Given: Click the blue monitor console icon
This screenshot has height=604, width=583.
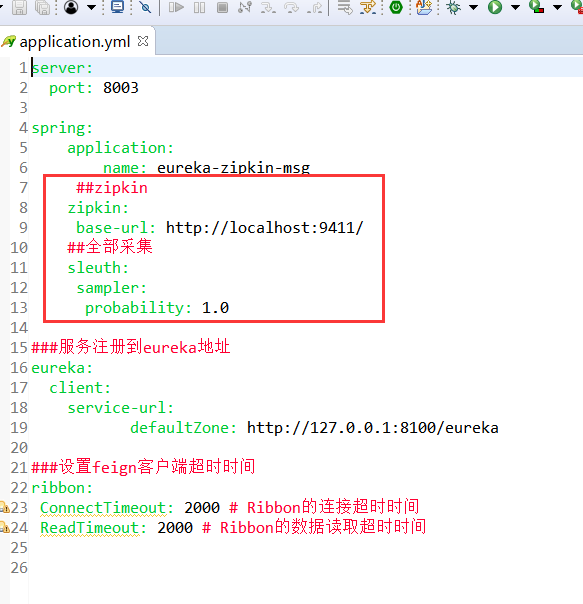Looking at the screenshot, I should (x=117, y=7).
